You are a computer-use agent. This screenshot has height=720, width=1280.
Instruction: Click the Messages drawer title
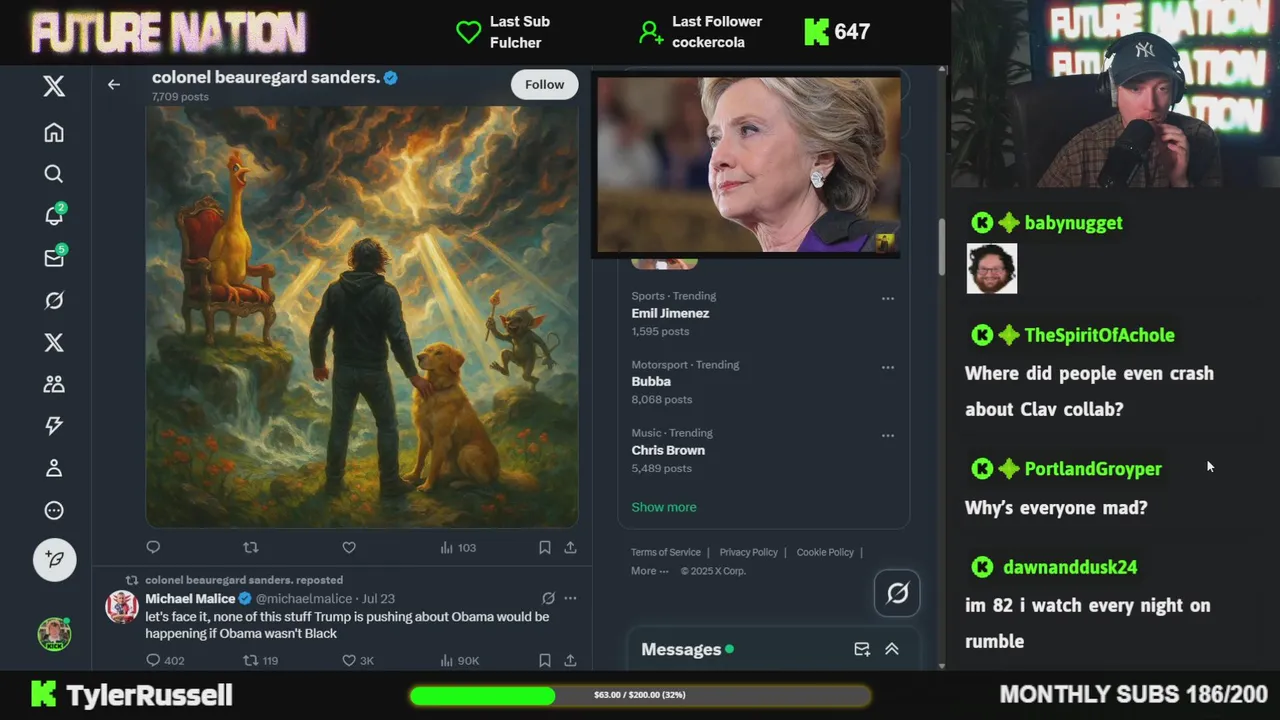tap(681, 650)
